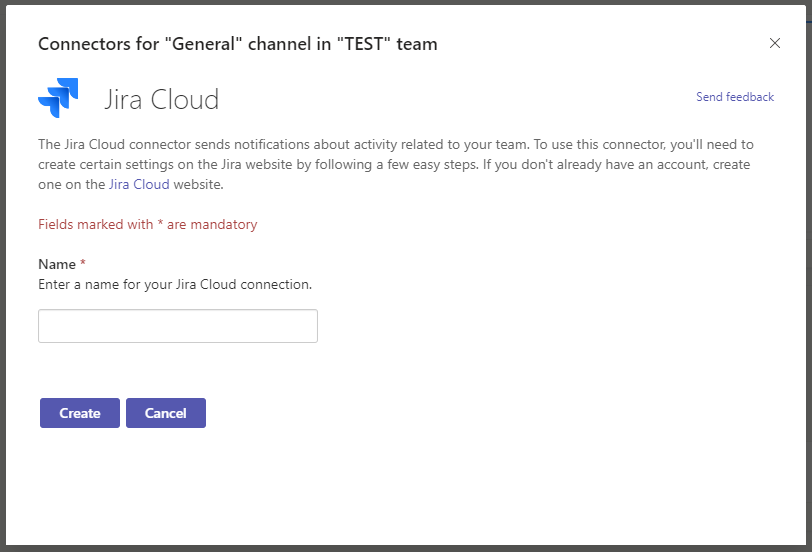Viewport: 812px width, 552px height.
Task: Open the Send feedback link
Action: coord(735,97)
